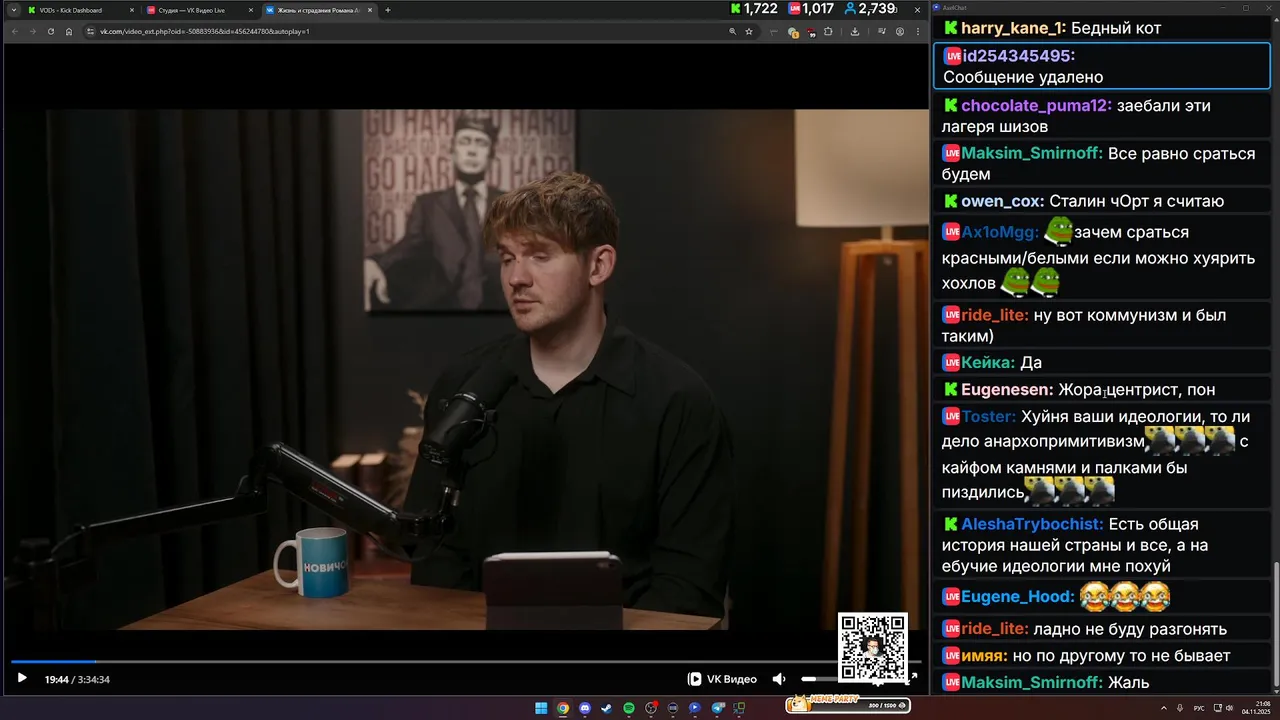Open the browser downloads icon

tap(855, 31)
